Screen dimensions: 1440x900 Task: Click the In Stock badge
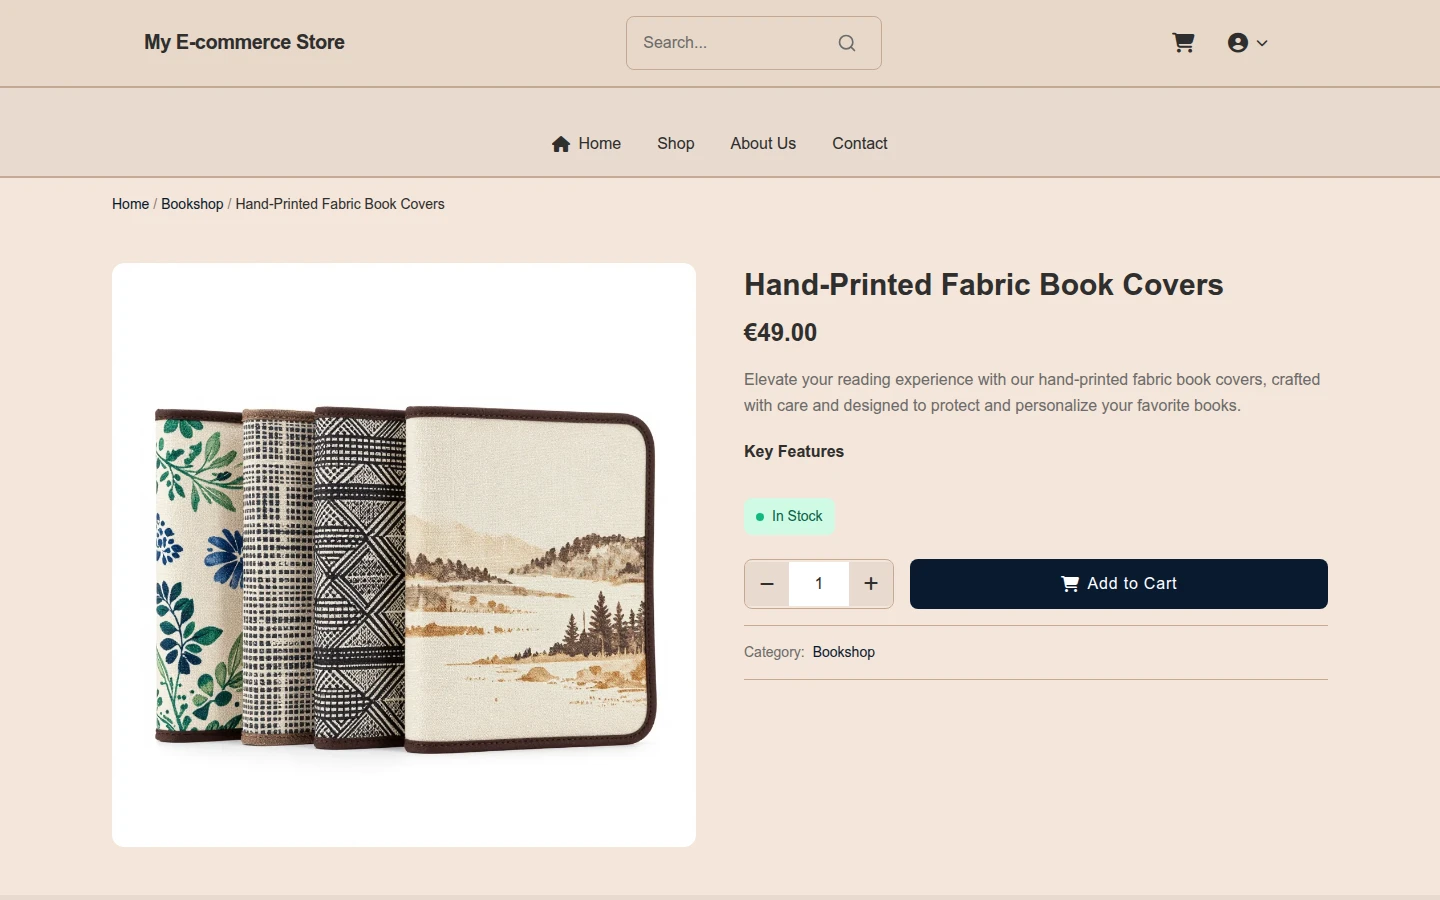coord(789,517)
